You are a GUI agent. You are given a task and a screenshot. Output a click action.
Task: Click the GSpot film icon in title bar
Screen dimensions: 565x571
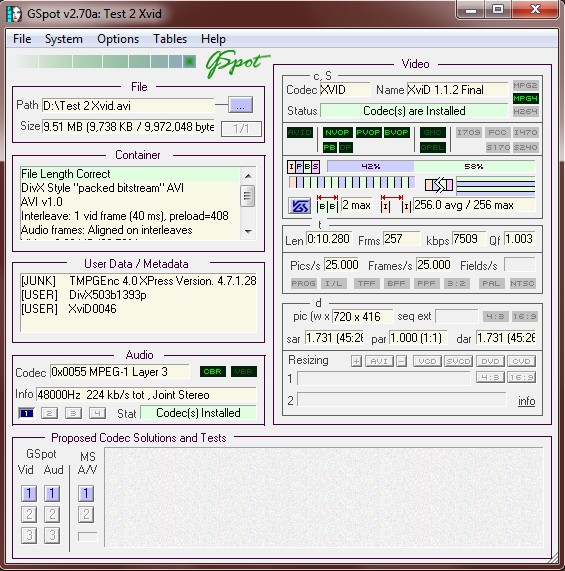[x=15, y=14]
